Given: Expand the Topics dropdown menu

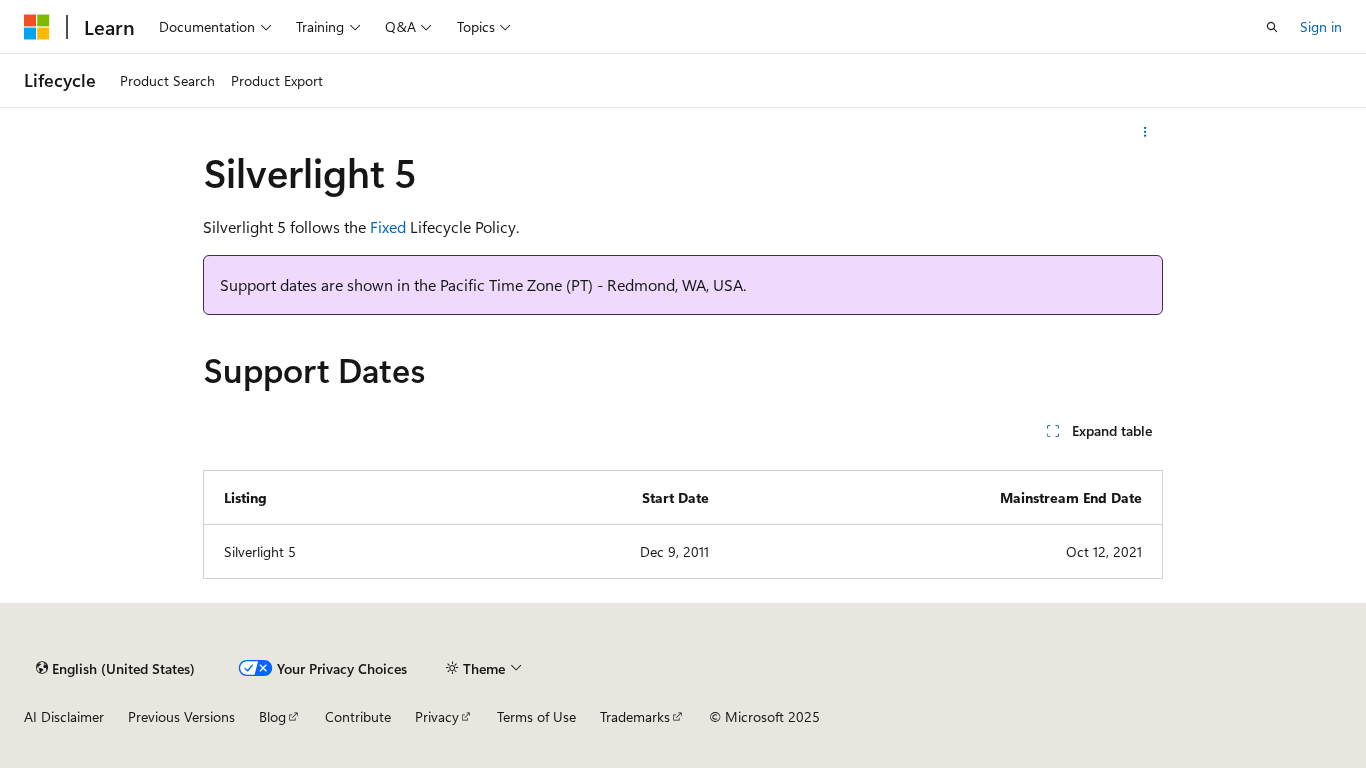Looking at the screenshot, I should [484, 27].
